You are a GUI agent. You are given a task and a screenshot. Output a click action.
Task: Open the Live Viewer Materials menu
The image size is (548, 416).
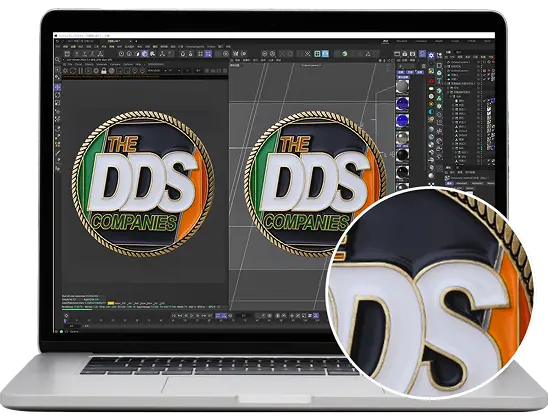point(102,65)
